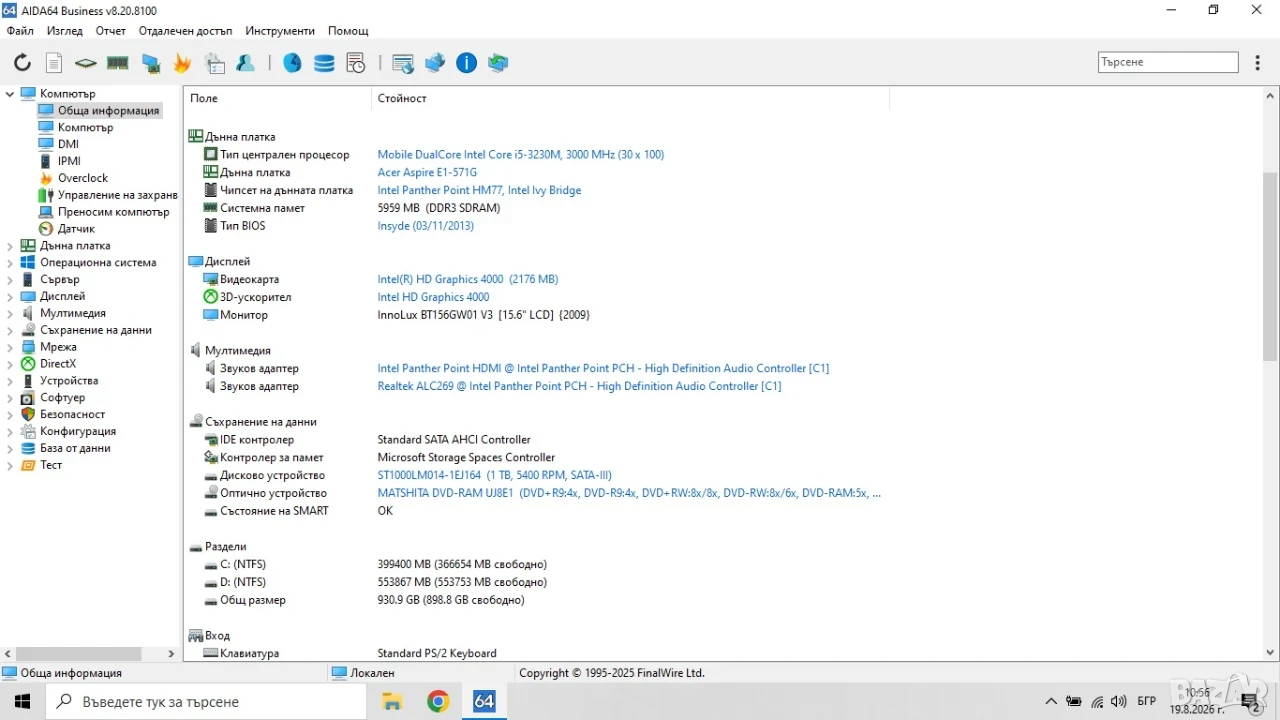The image size is (1280, 720).
Task: Click the CPU chip toolbar icon
Action: click(x=86, y=63)
